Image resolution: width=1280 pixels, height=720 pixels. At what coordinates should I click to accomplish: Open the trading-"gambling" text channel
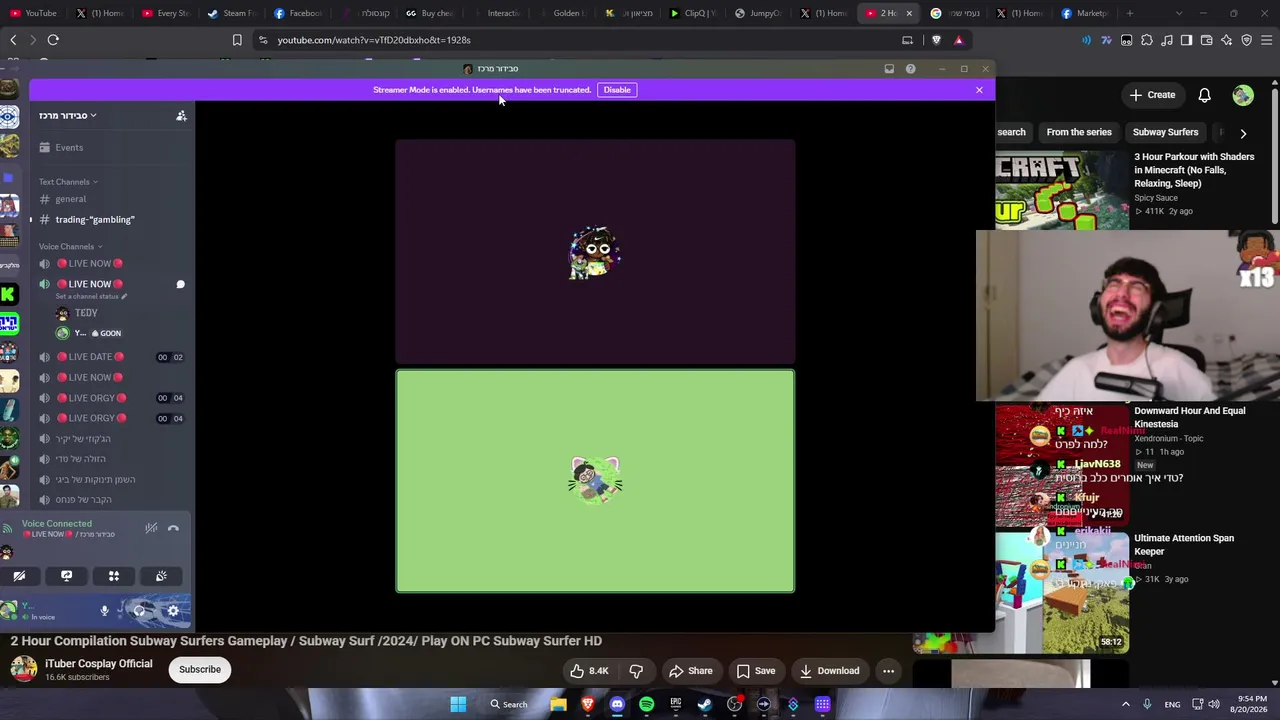pyautogui.click(x=95, y=219)
